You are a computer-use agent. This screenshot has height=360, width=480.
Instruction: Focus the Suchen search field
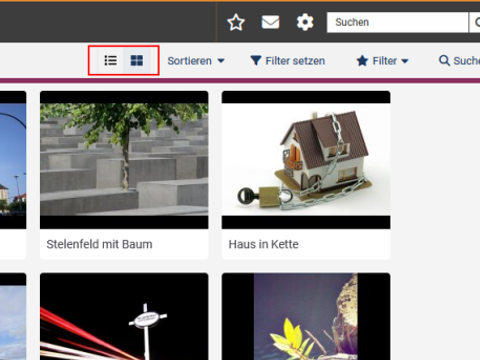click(x=397, y=22)
